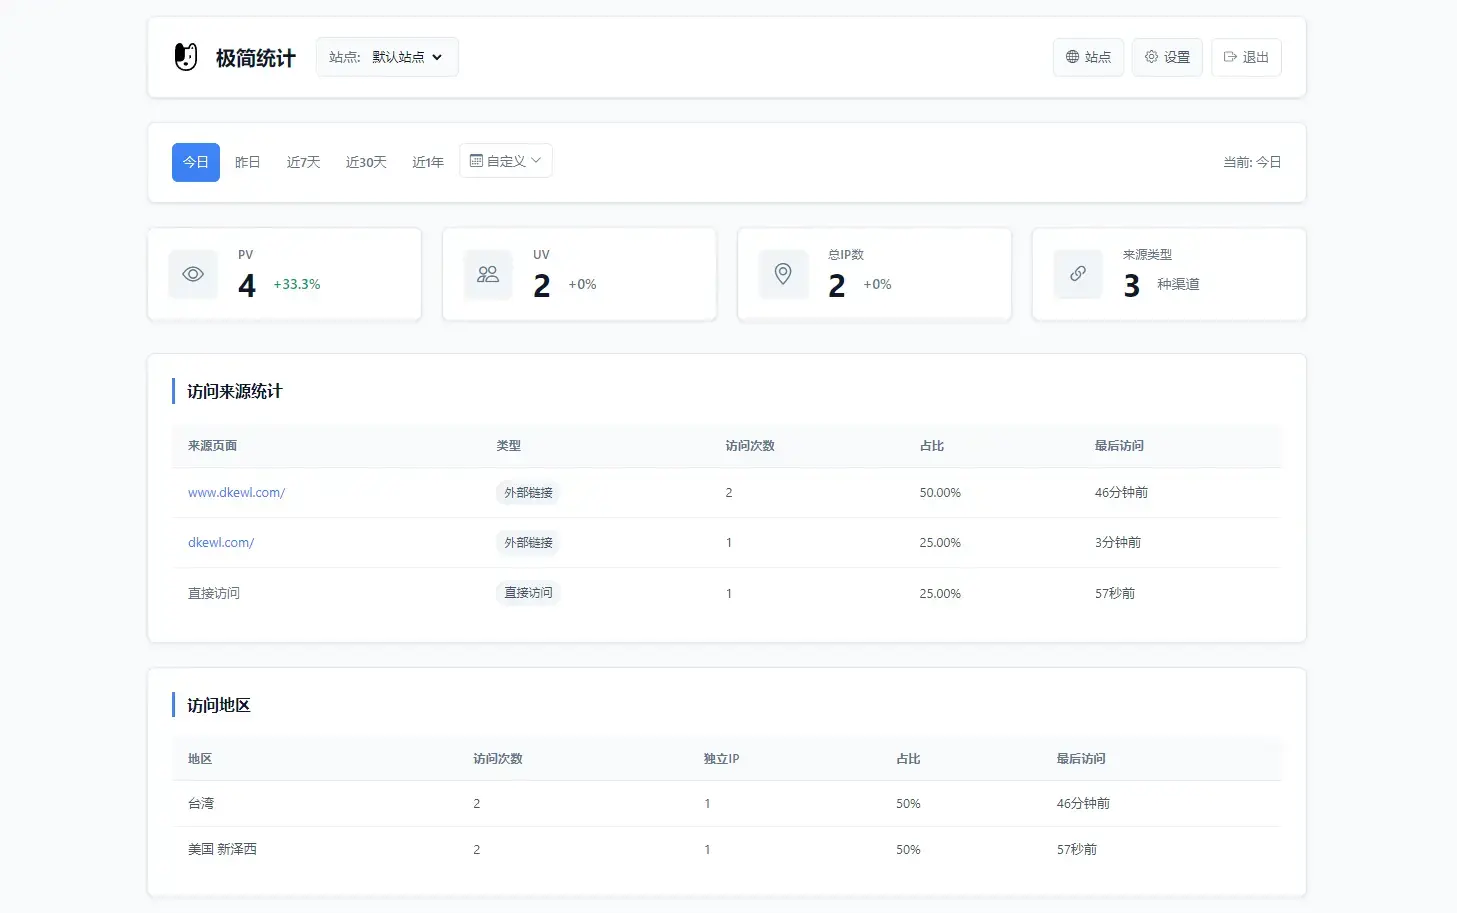This screenshot has width=1457, height=913.
Task: Switch to the 昨日 time filter
Action: 247,161
